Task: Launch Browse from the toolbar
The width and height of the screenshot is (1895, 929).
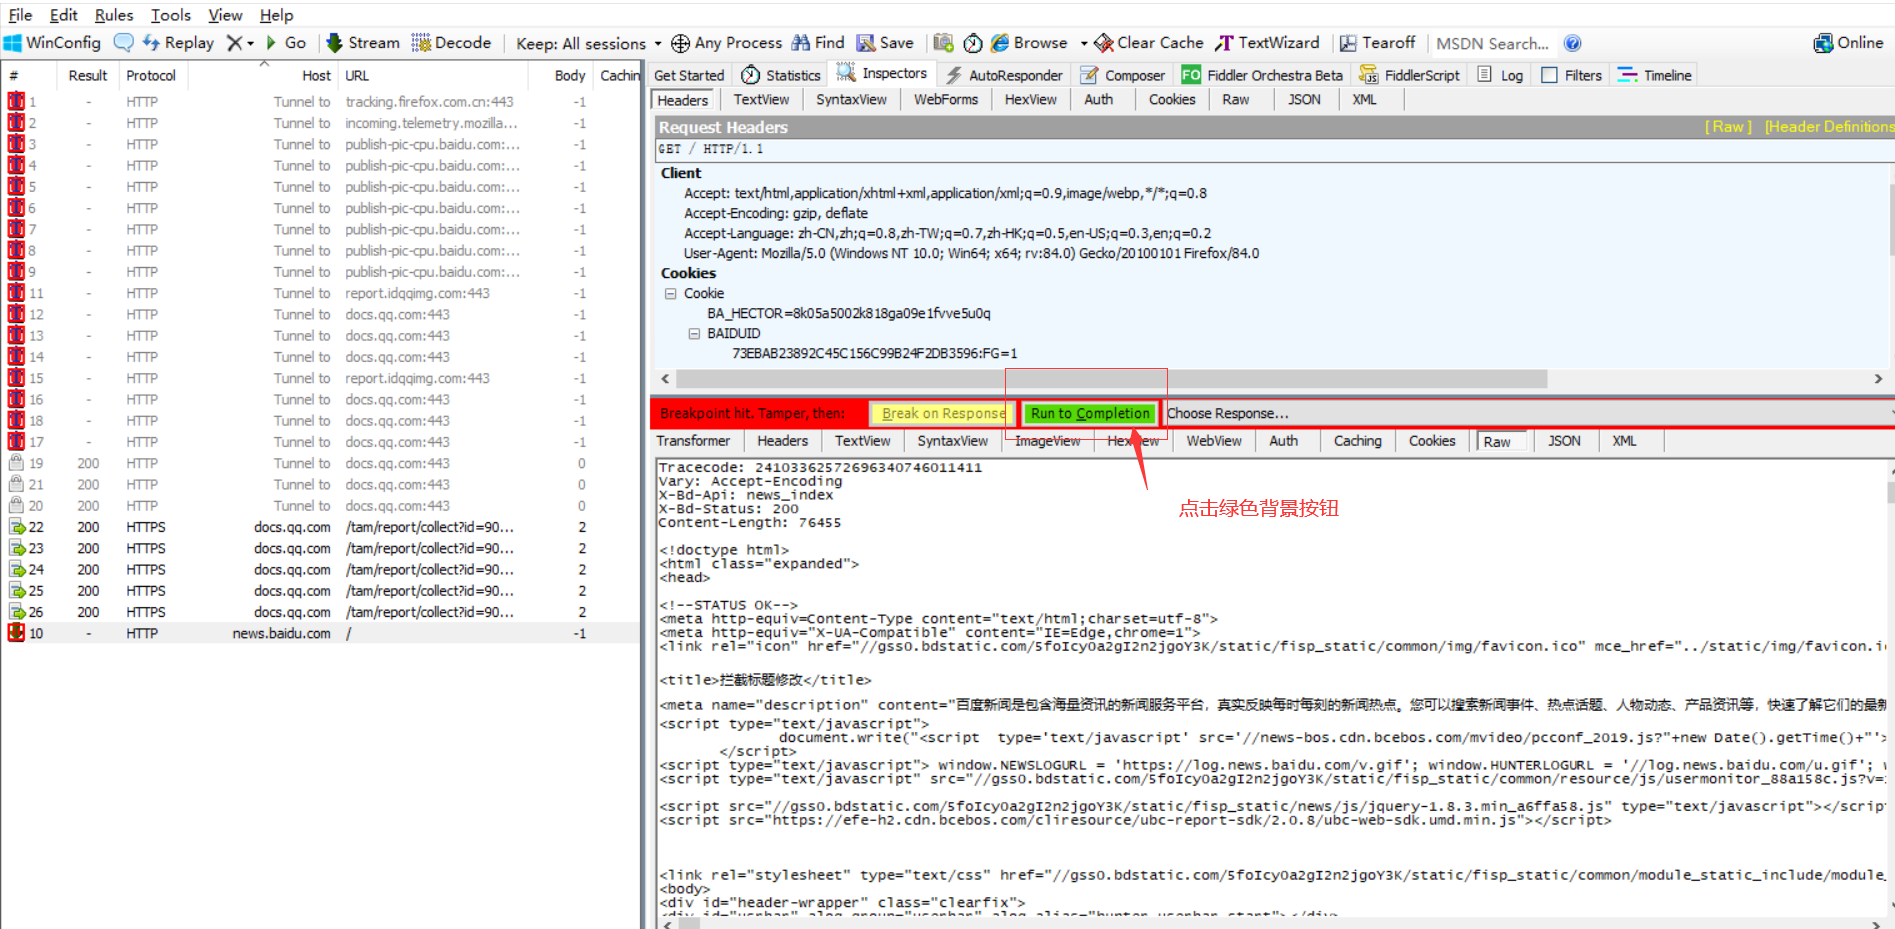Action: [x=1029, y=43]
